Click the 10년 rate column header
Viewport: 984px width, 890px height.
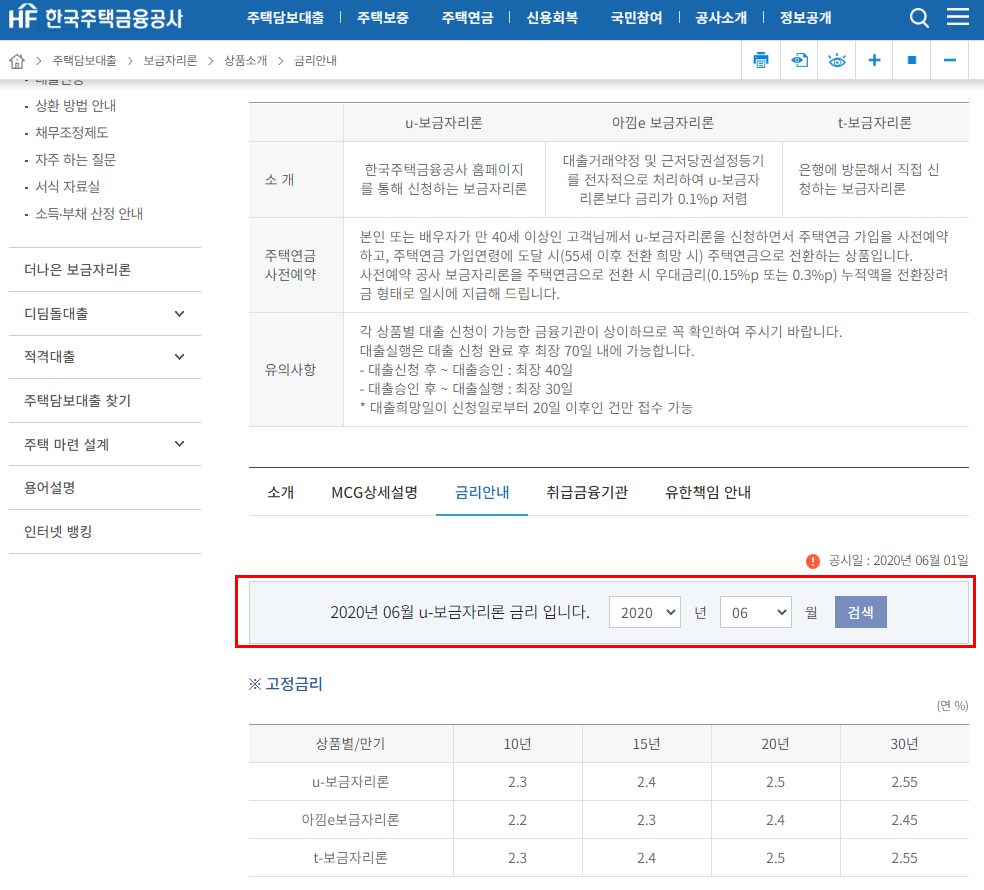tap(518, 744)
